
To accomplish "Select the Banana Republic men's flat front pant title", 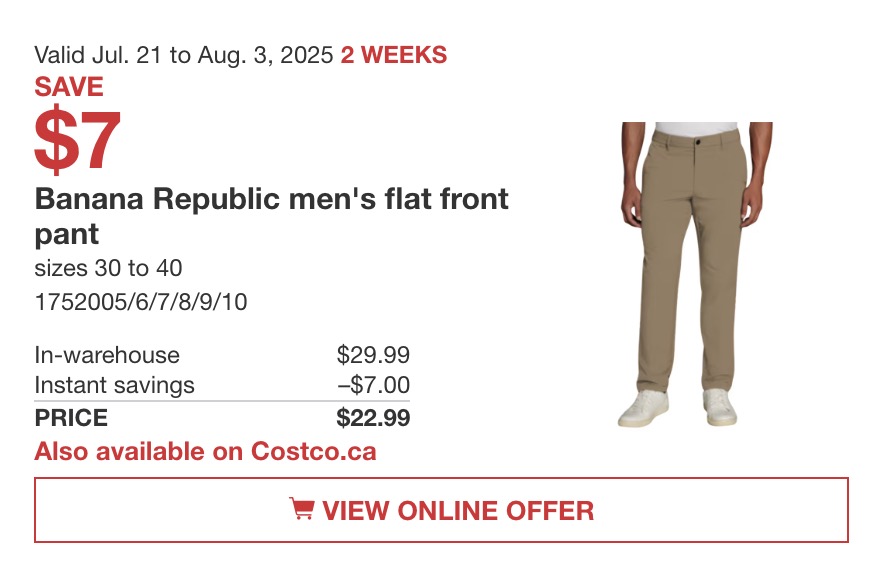I will [x=272, y=216].
